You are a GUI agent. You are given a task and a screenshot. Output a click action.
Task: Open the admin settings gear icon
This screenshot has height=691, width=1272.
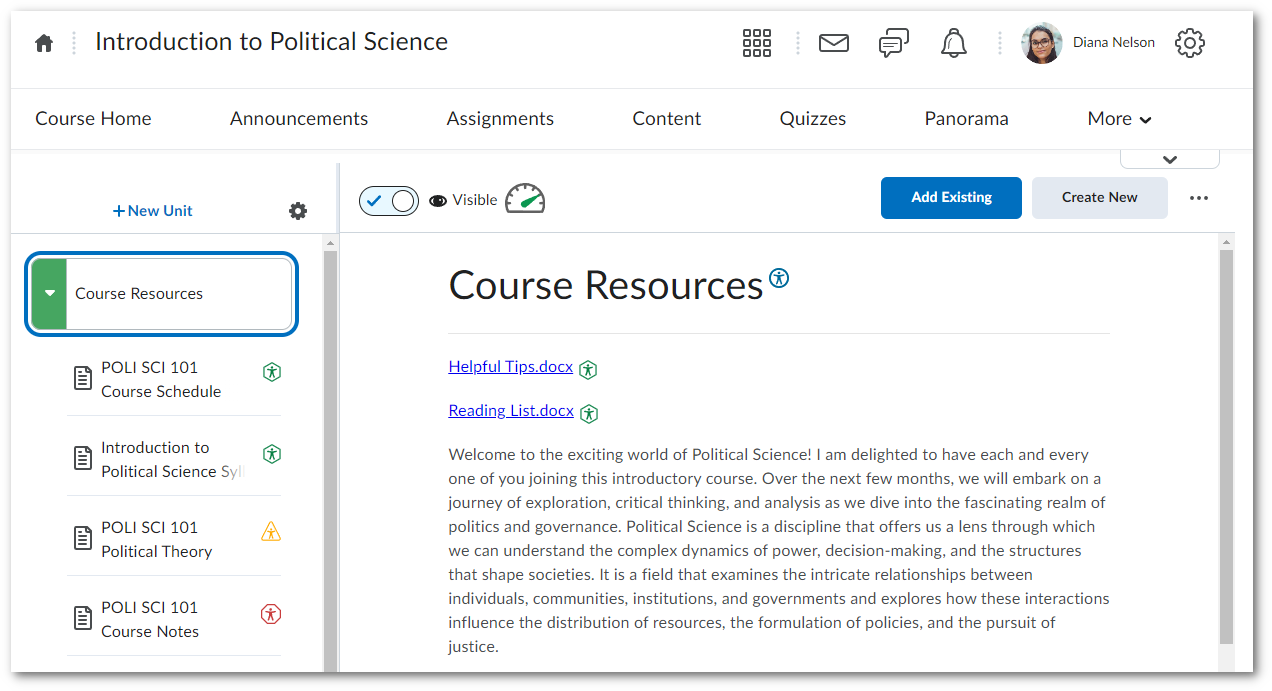pos(1189,43)
